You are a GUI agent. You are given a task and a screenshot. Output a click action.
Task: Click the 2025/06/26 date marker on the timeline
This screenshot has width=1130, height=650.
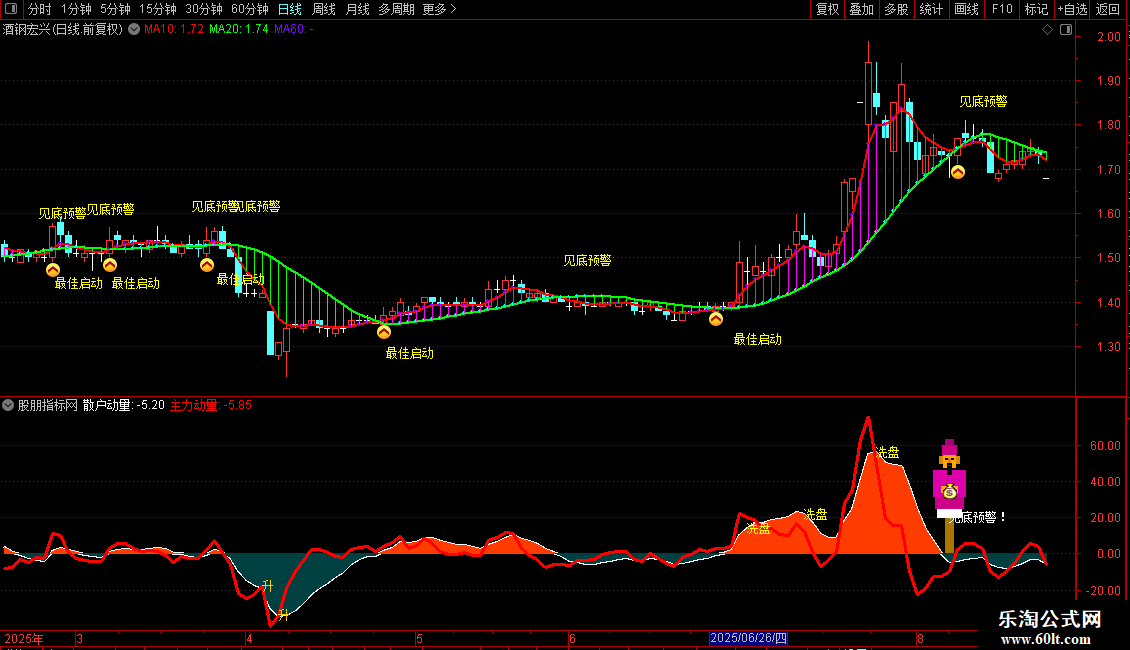coord(748,638)
